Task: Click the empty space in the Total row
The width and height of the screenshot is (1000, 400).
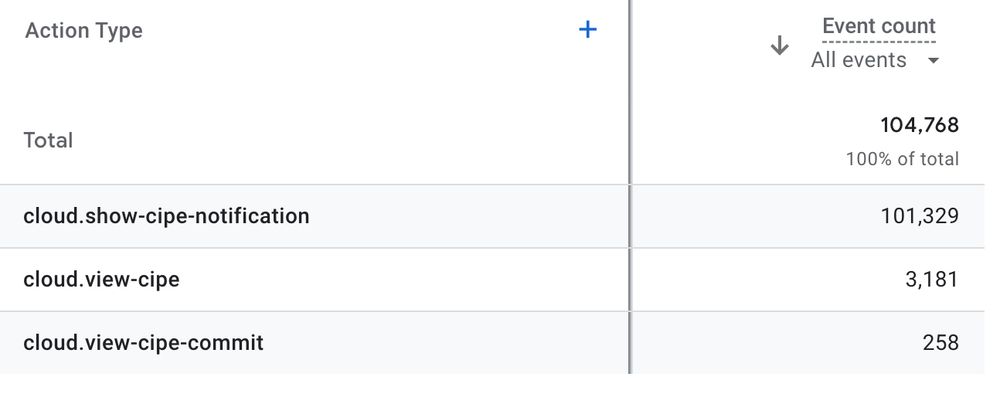Action: [x=351, y=140]
